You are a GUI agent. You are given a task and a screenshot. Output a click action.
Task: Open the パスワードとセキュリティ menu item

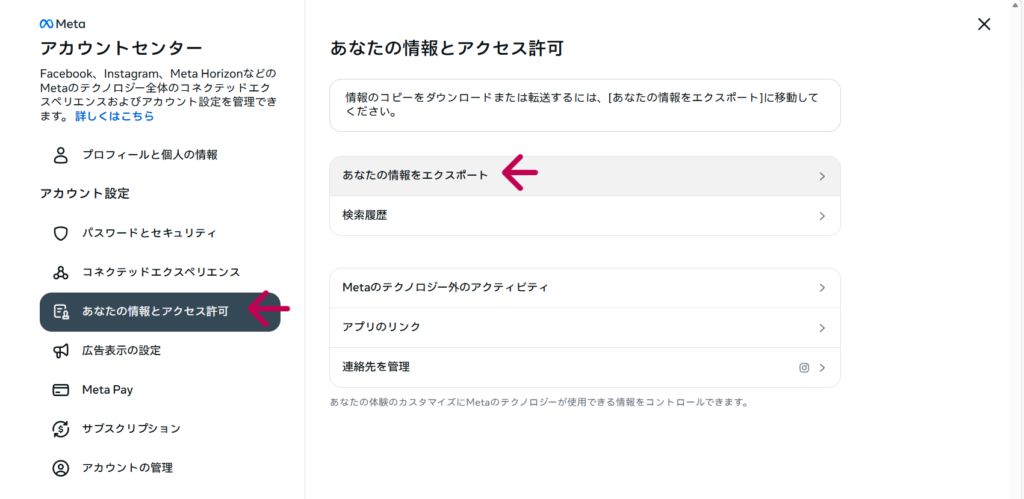click(x=149, y=233)
